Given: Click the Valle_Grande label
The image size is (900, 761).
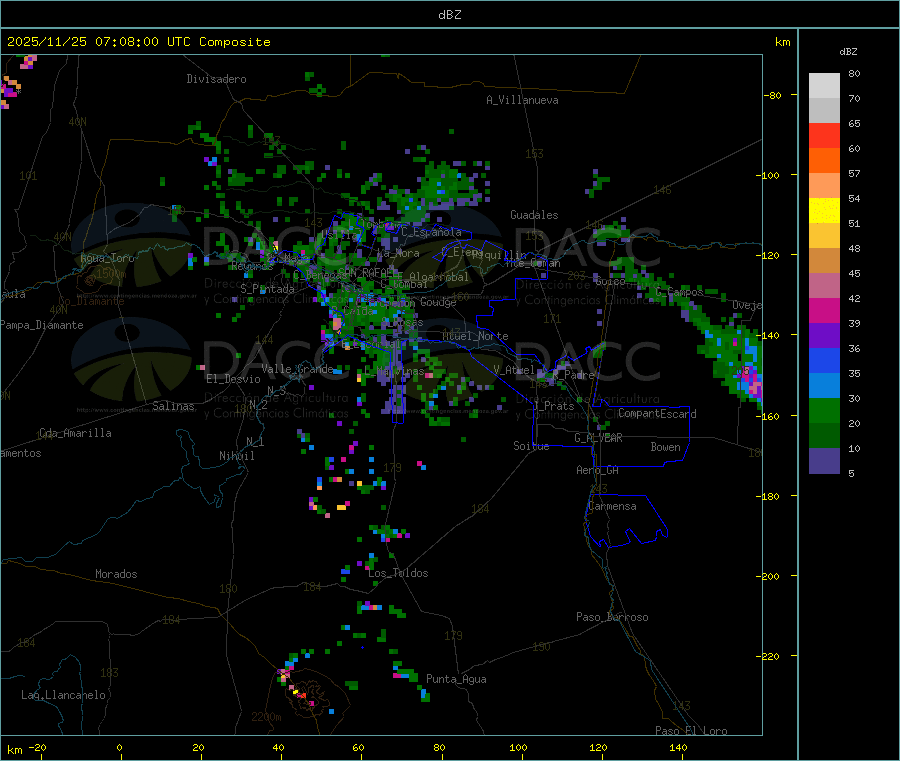Looking at the screenshot, I should tap(297, 369).
